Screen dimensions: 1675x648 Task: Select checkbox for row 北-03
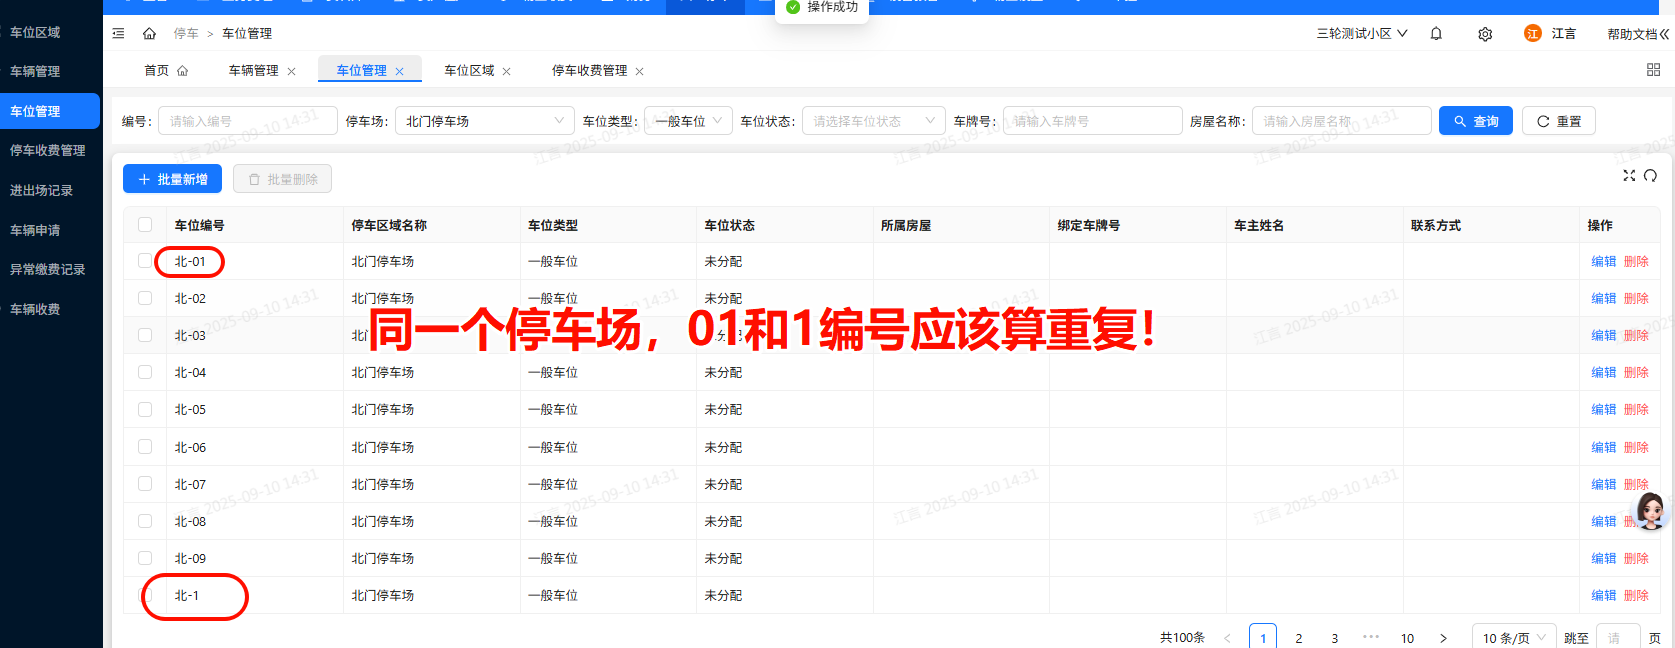pos(145,335)
